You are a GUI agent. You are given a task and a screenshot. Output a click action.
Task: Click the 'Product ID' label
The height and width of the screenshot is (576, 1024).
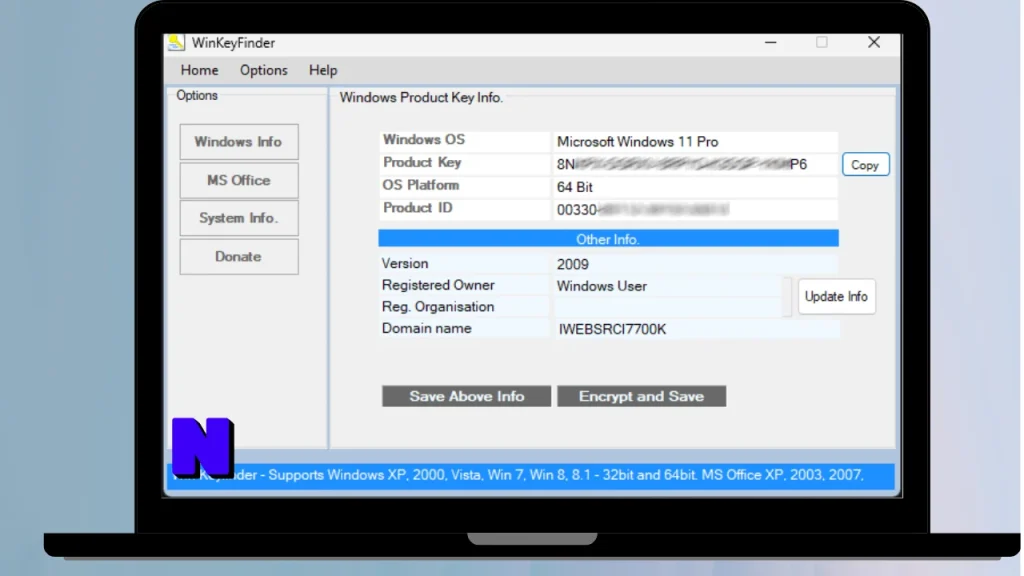coord(417,208)
